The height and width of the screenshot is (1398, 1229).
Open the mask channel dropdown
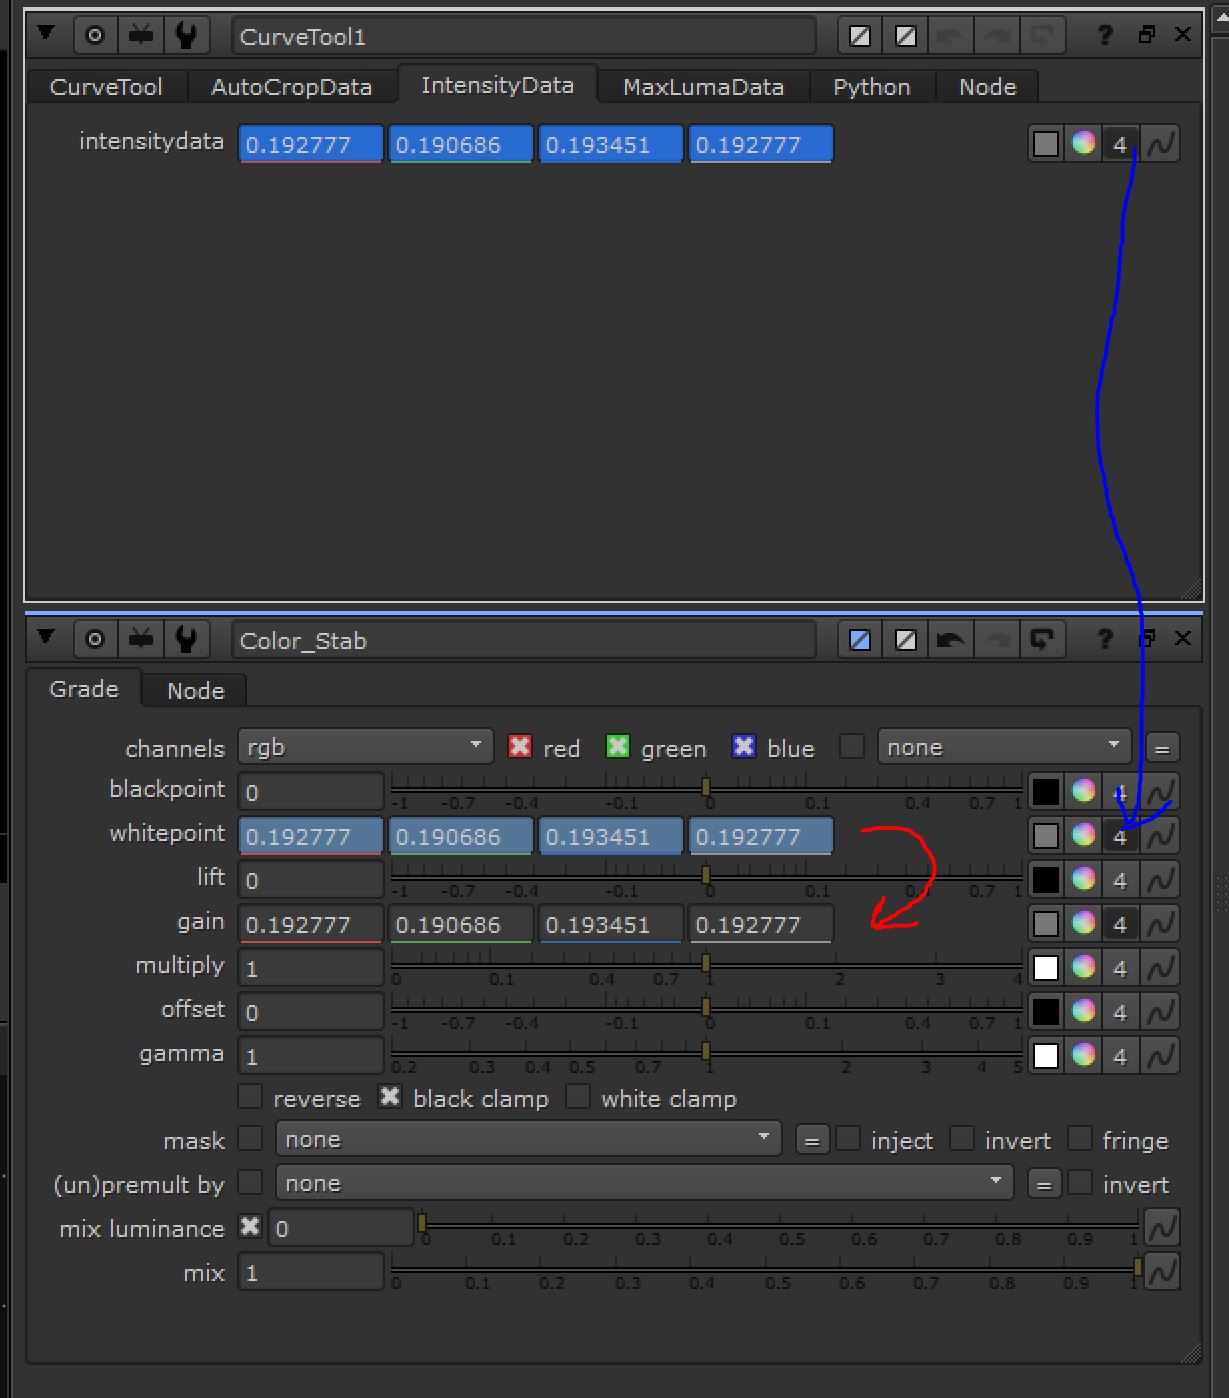[528, 1140]
